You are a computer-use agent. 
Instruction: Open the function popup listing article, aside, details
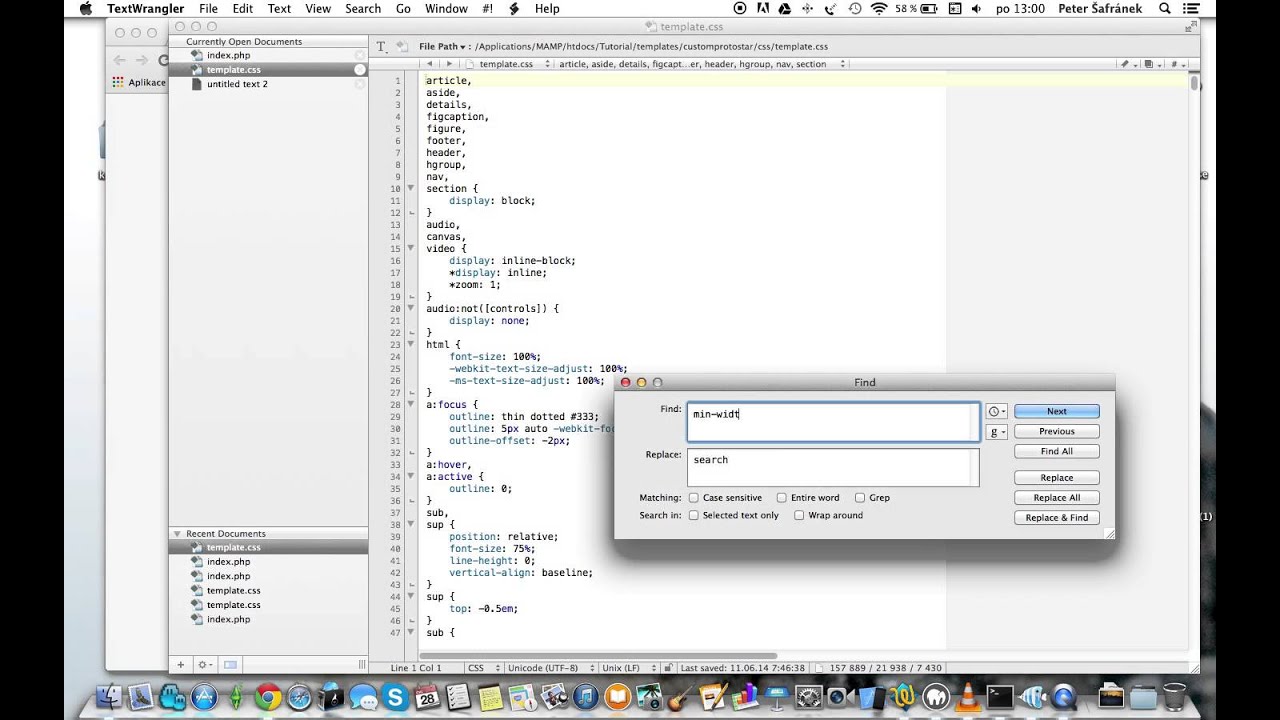(x=702, y=64)
